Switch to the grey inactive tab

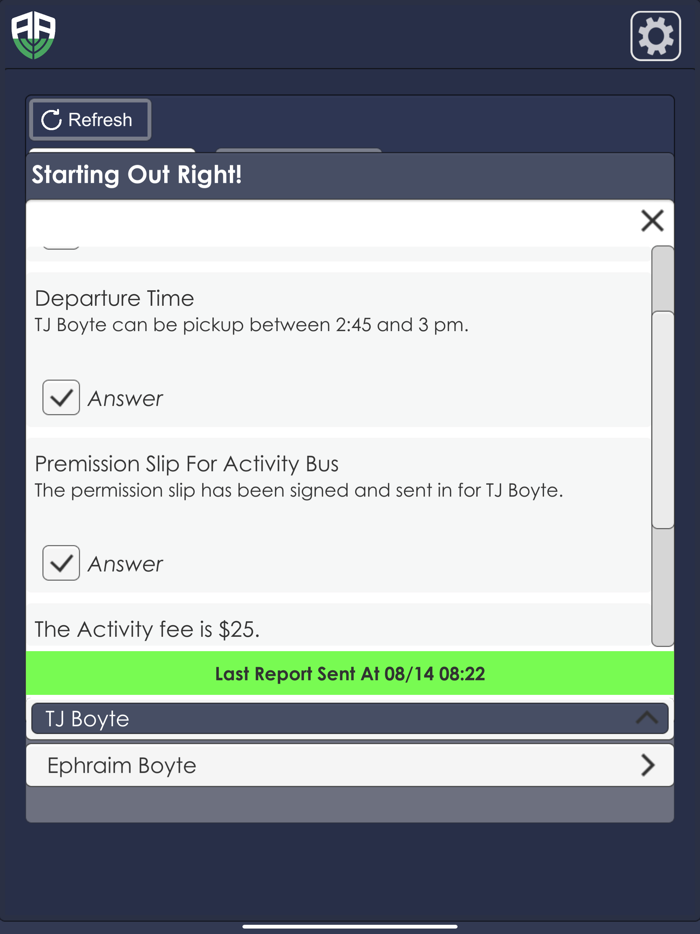click(298, 151)
